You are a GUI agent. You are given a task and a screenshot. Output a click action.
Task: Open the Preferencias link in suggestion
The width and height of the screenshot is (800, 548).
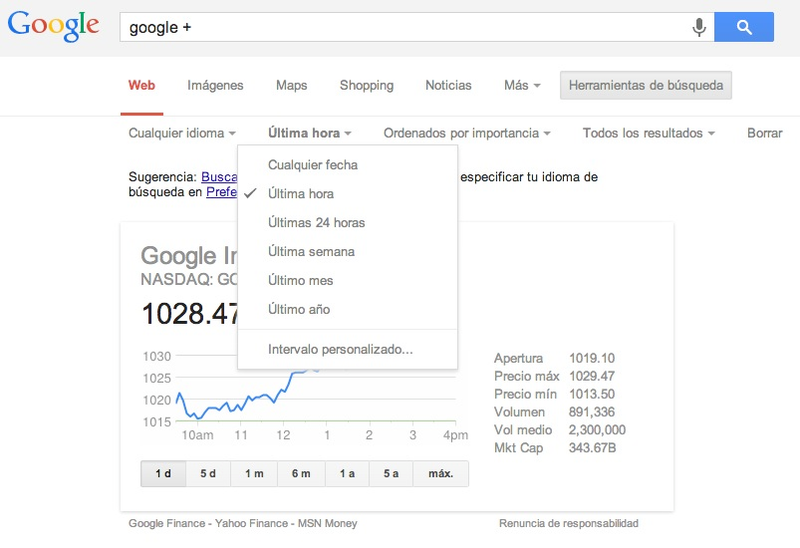(x=221, y=192)
